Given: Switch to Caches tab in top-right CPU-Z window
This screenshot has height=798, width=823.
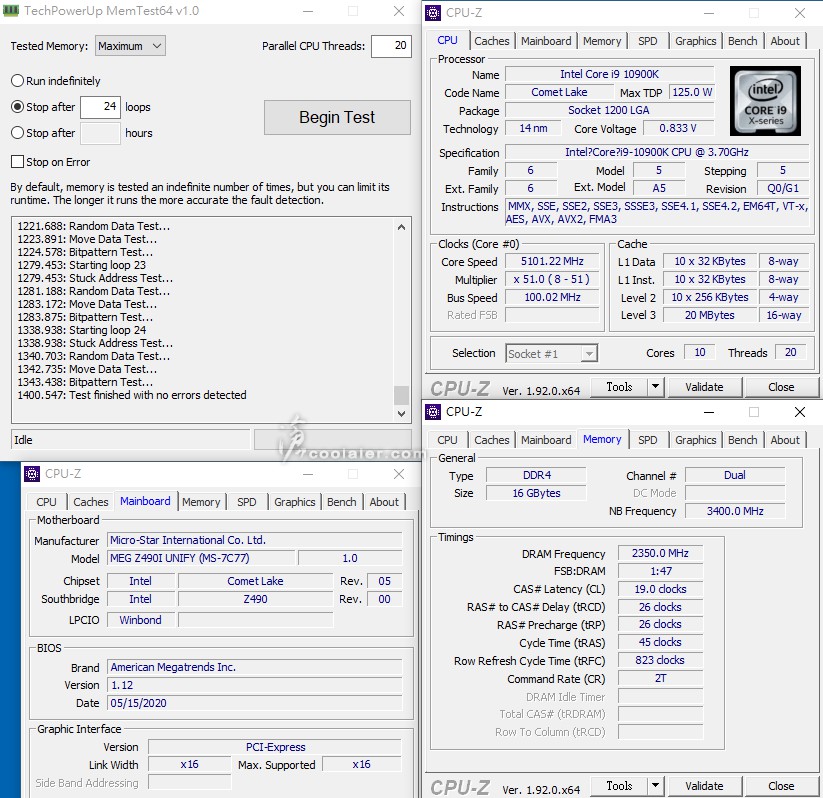Looking at the screenshot, I should [491, 41].
